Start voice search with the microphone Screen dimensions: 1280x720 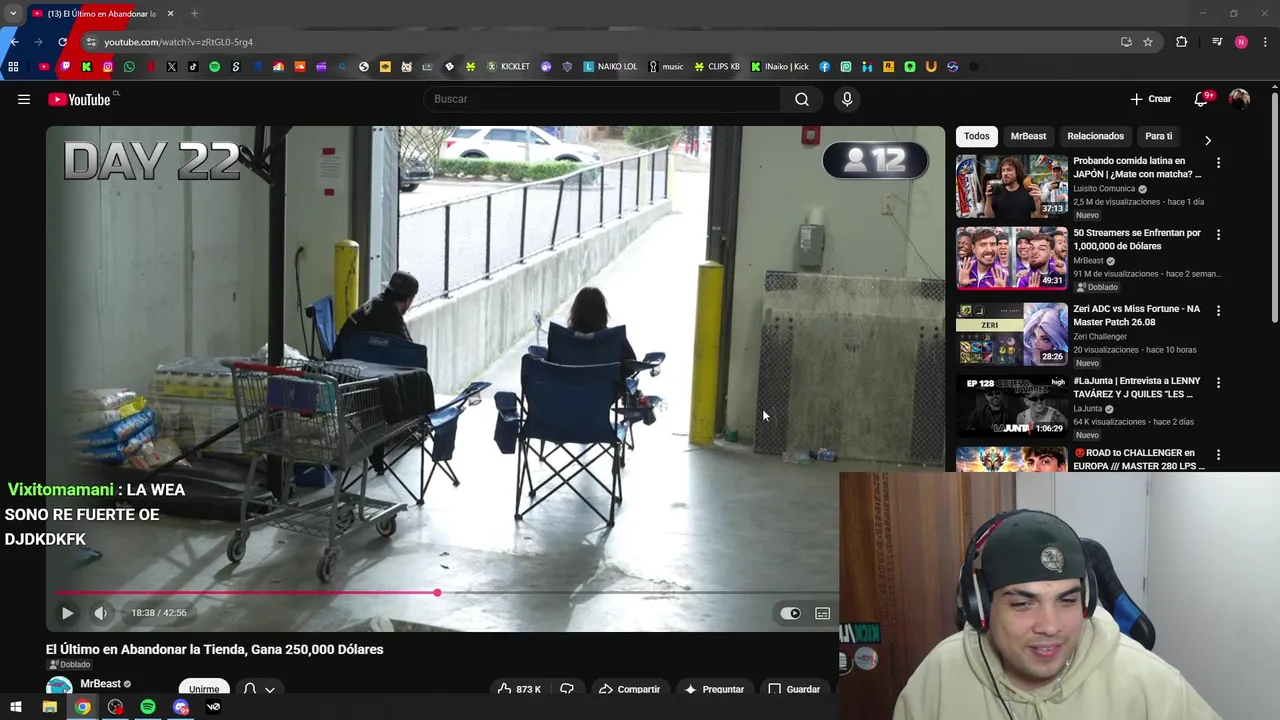[x=847, y=99]
